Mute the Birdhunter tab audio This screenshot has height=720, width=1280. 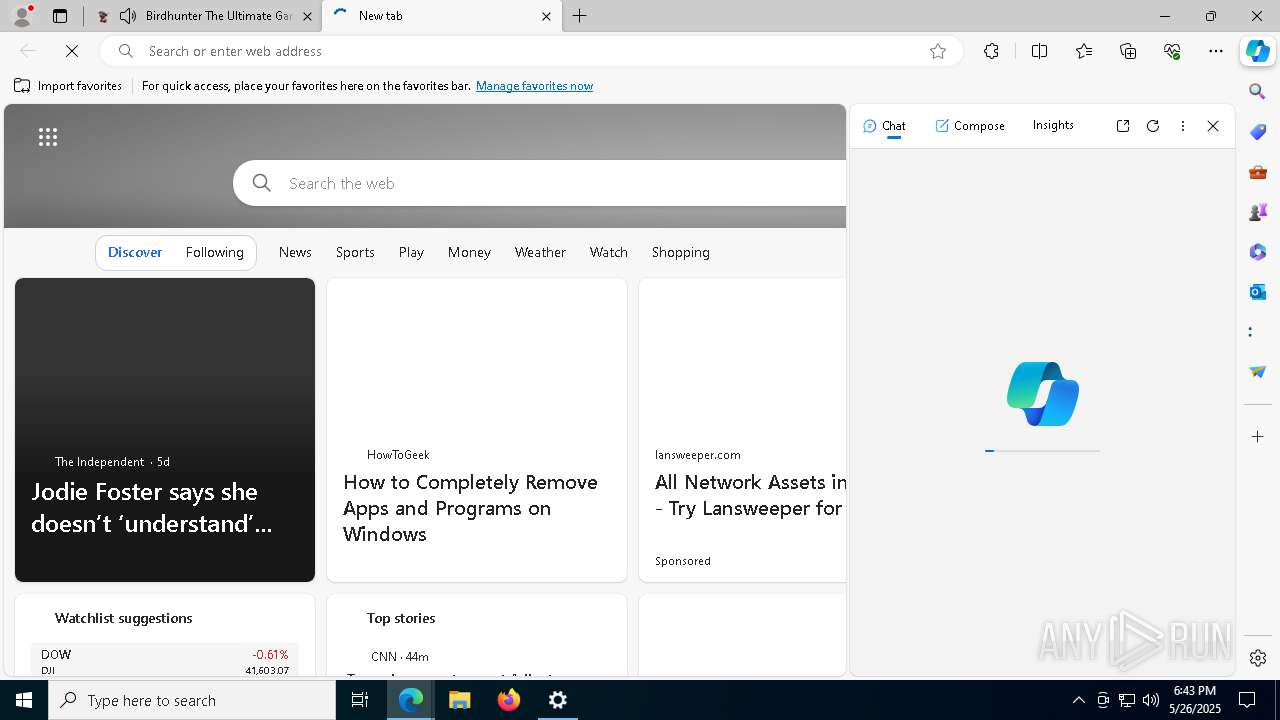128,16
